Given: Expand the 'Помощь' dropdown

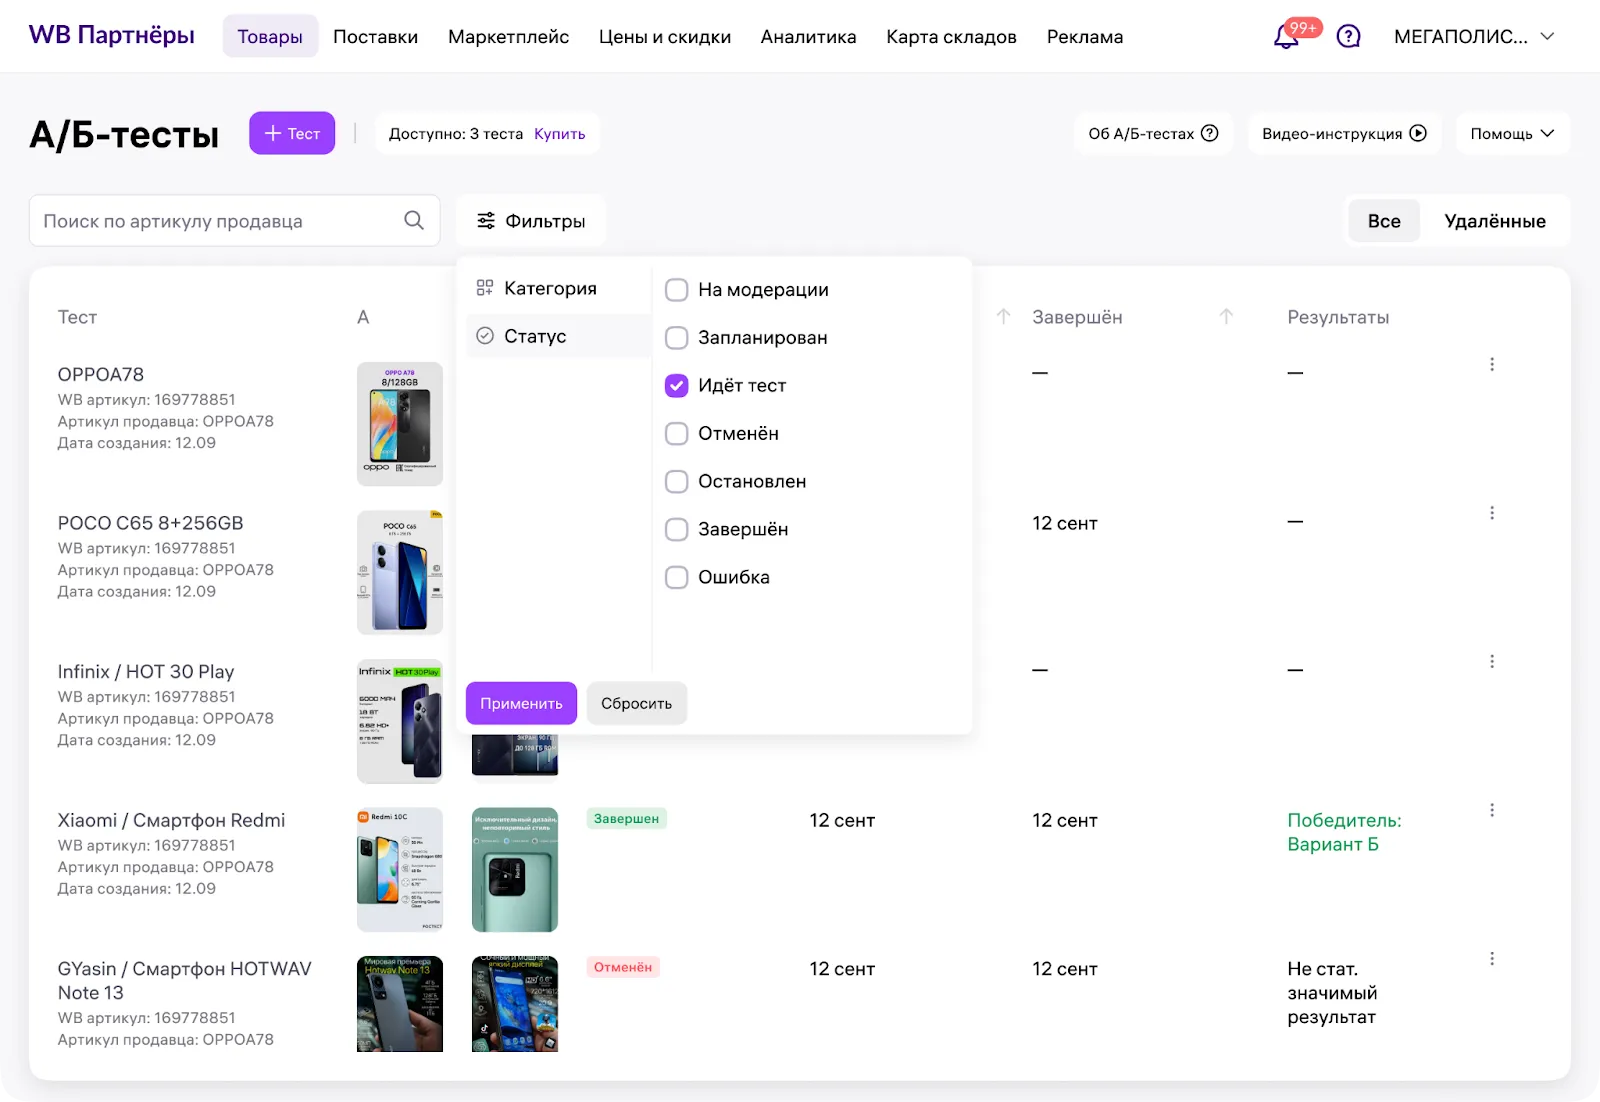Looking at the screenshot, I should 1511,134.
